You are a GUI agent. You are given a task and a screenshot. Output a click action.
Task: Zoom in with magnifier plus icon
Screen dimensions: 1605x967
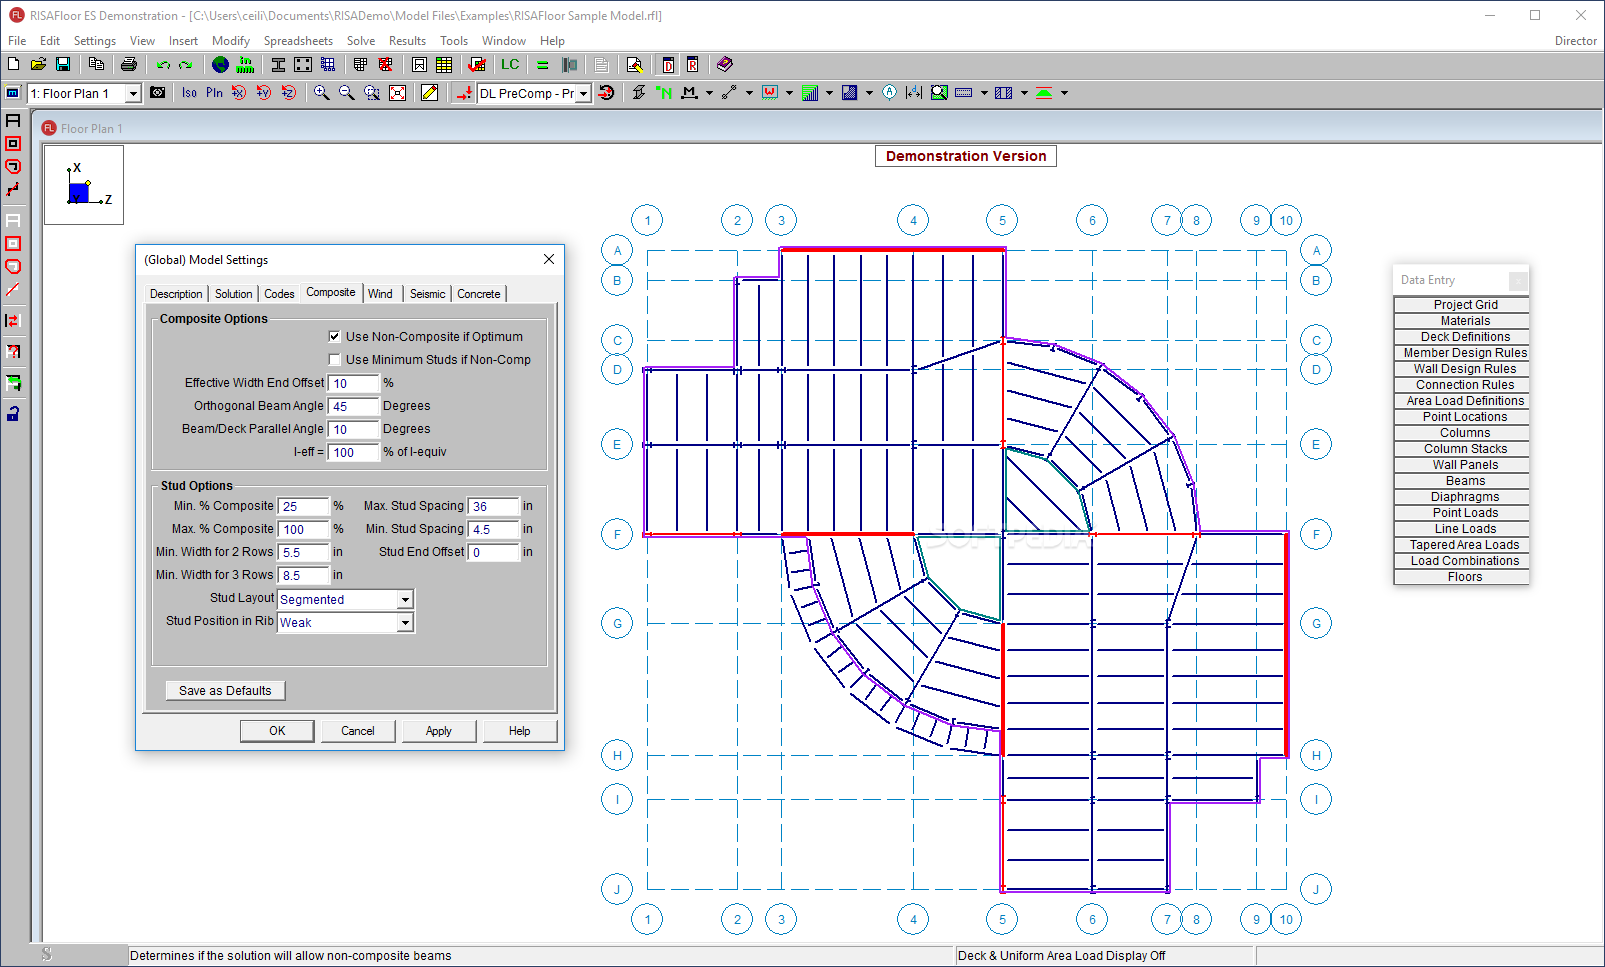coord(322,92)
